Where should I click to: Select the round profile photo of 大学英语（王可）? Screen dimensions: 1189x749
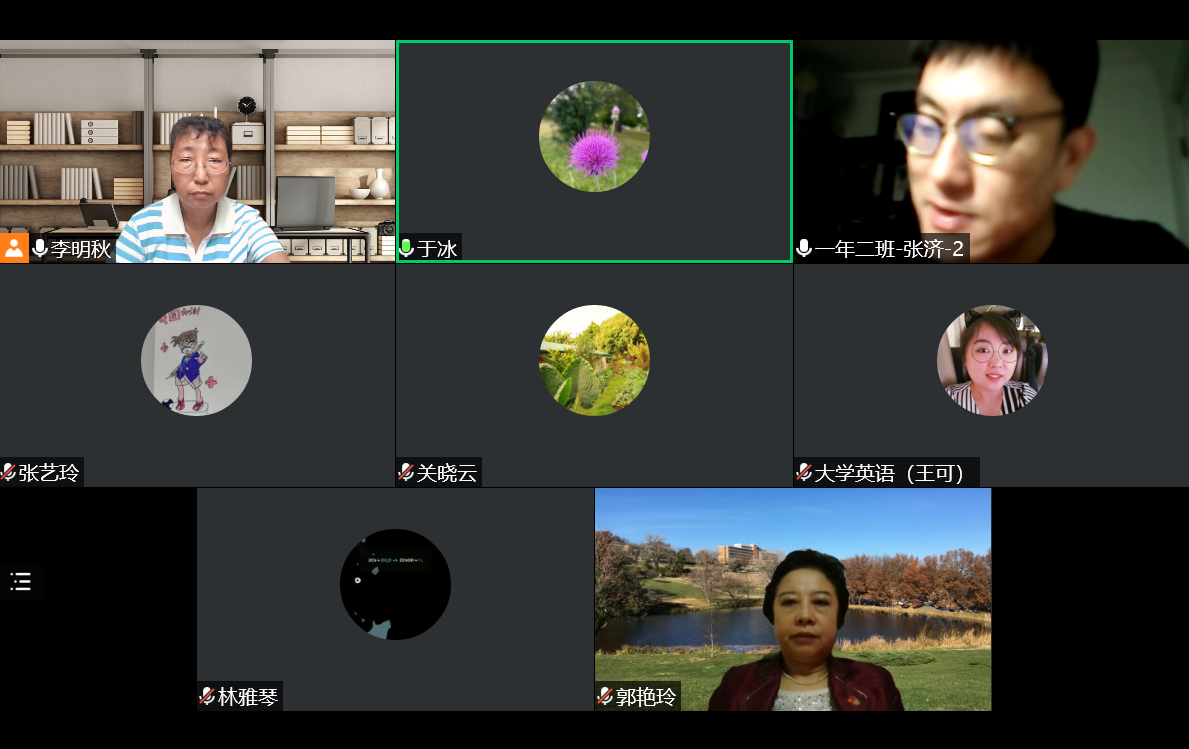(991, 360)
